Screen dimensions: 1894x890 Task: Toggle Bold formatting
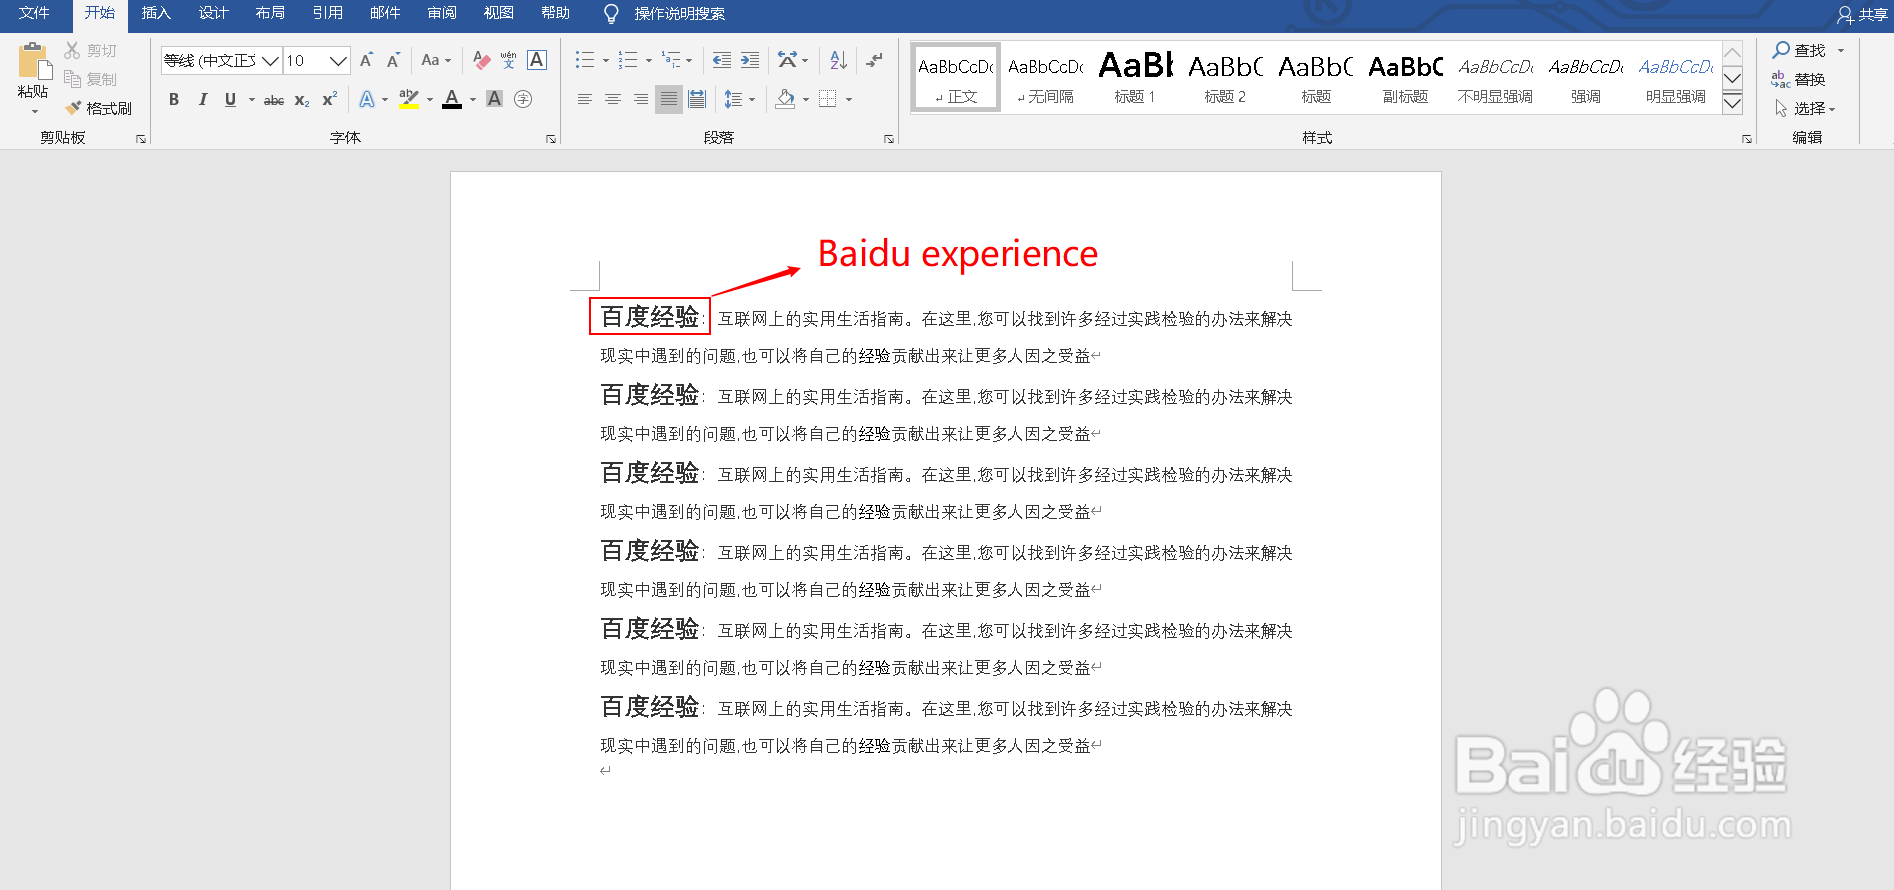[x=174, y=99]
